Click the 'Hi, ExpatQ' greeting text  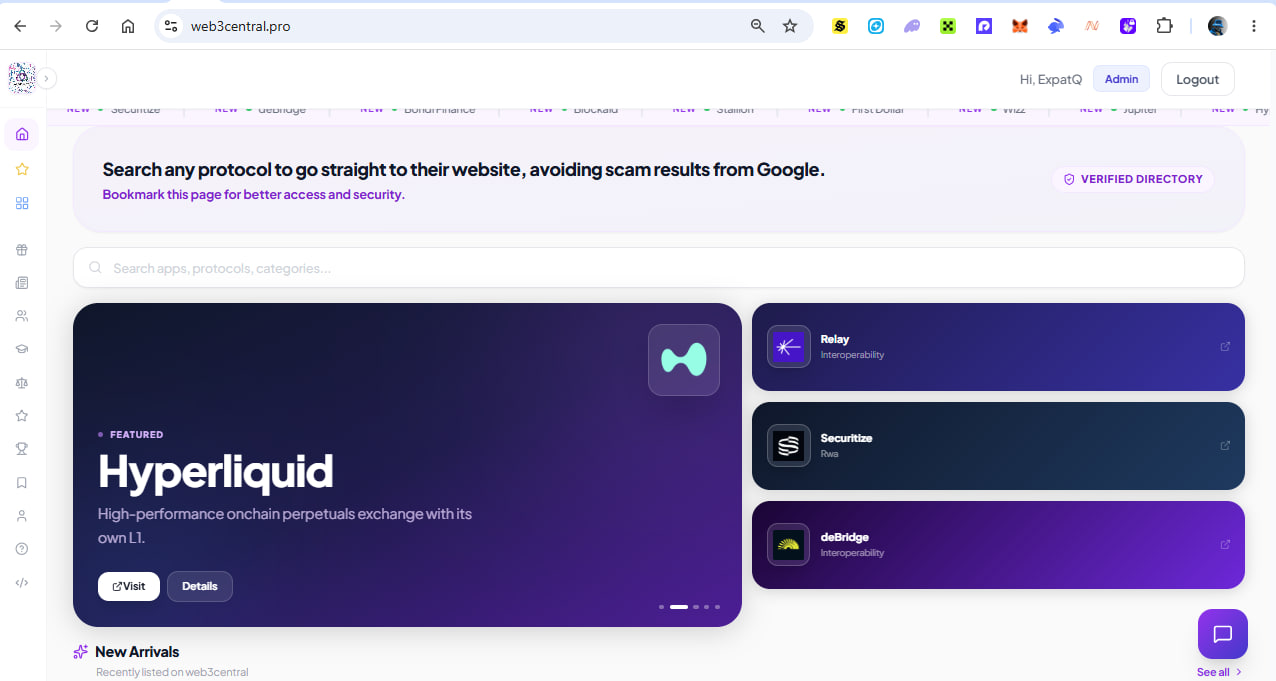point(1051,79)
